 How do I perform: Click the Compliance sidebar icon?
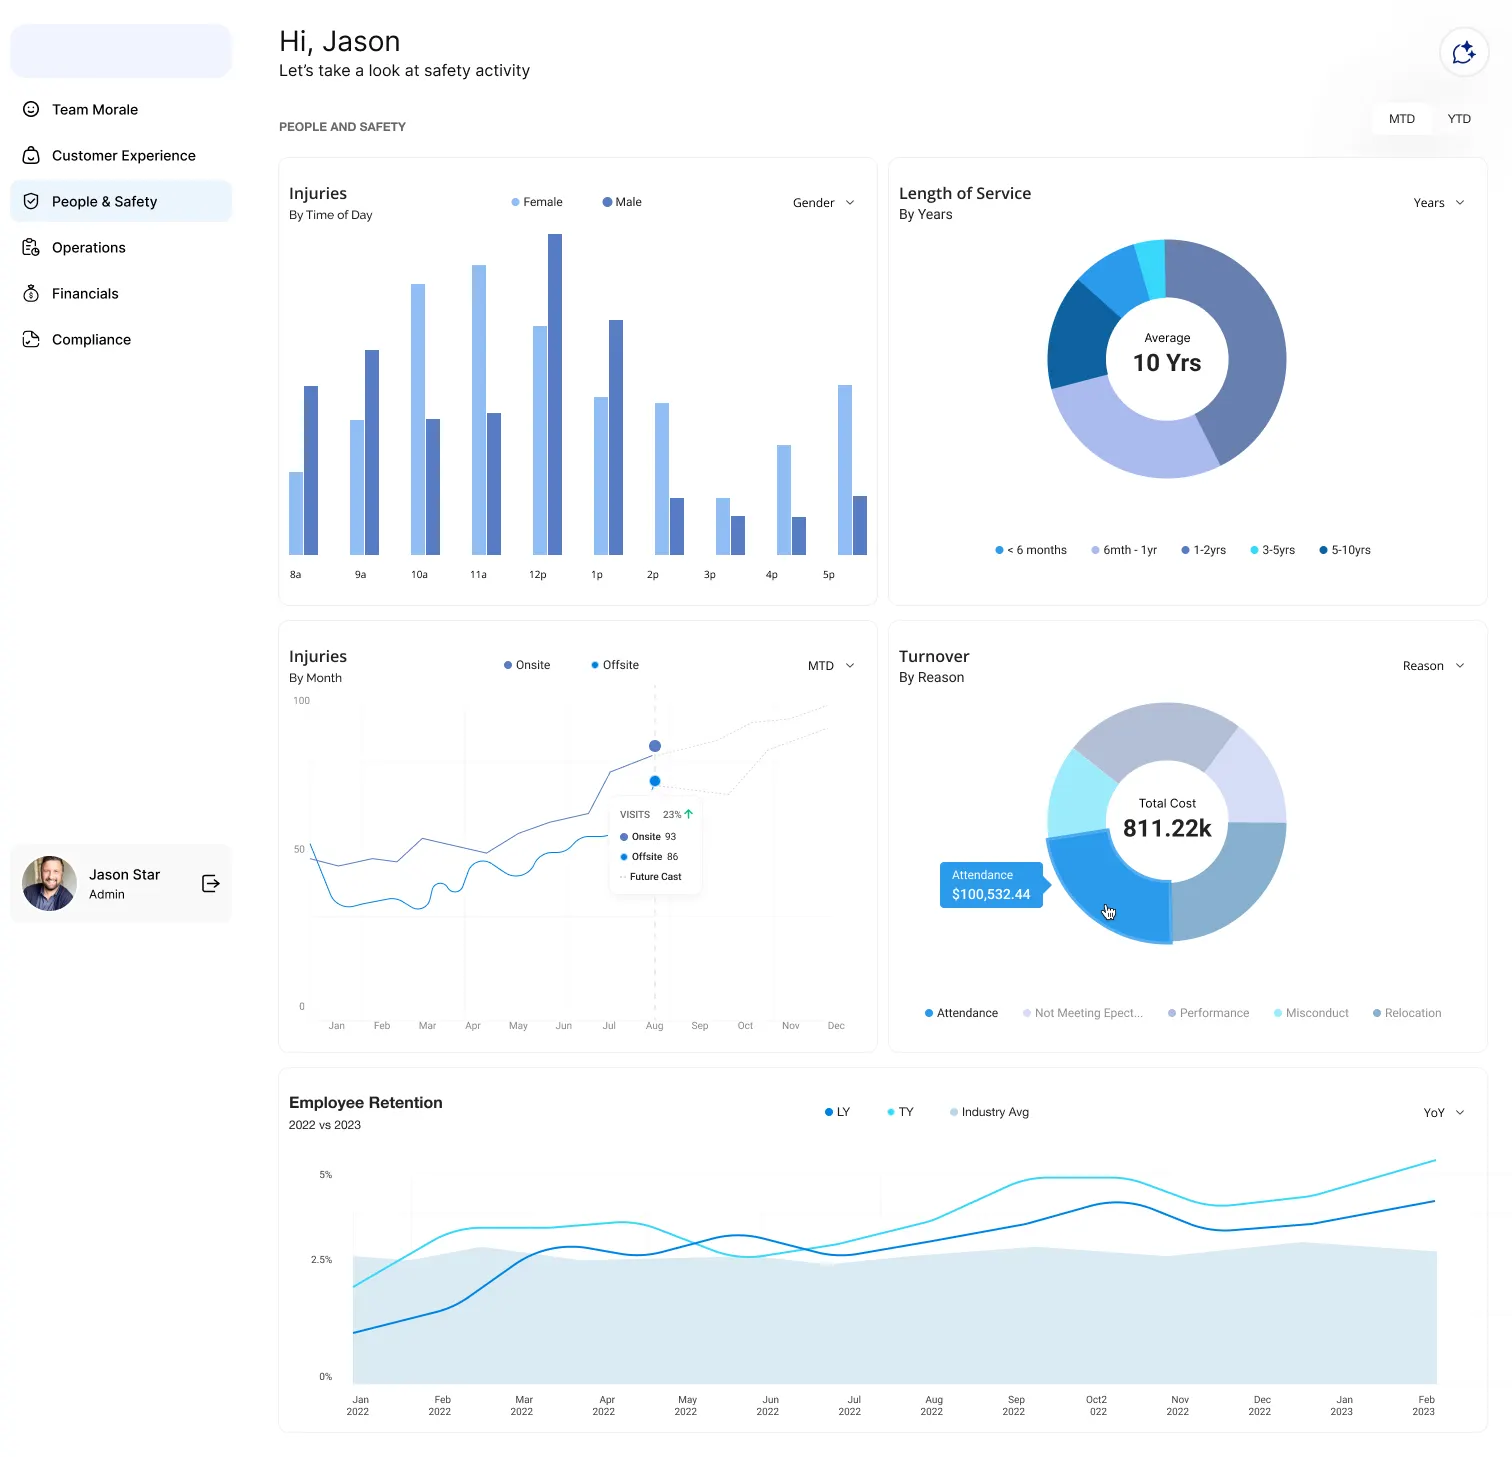[x=31, y=339]
